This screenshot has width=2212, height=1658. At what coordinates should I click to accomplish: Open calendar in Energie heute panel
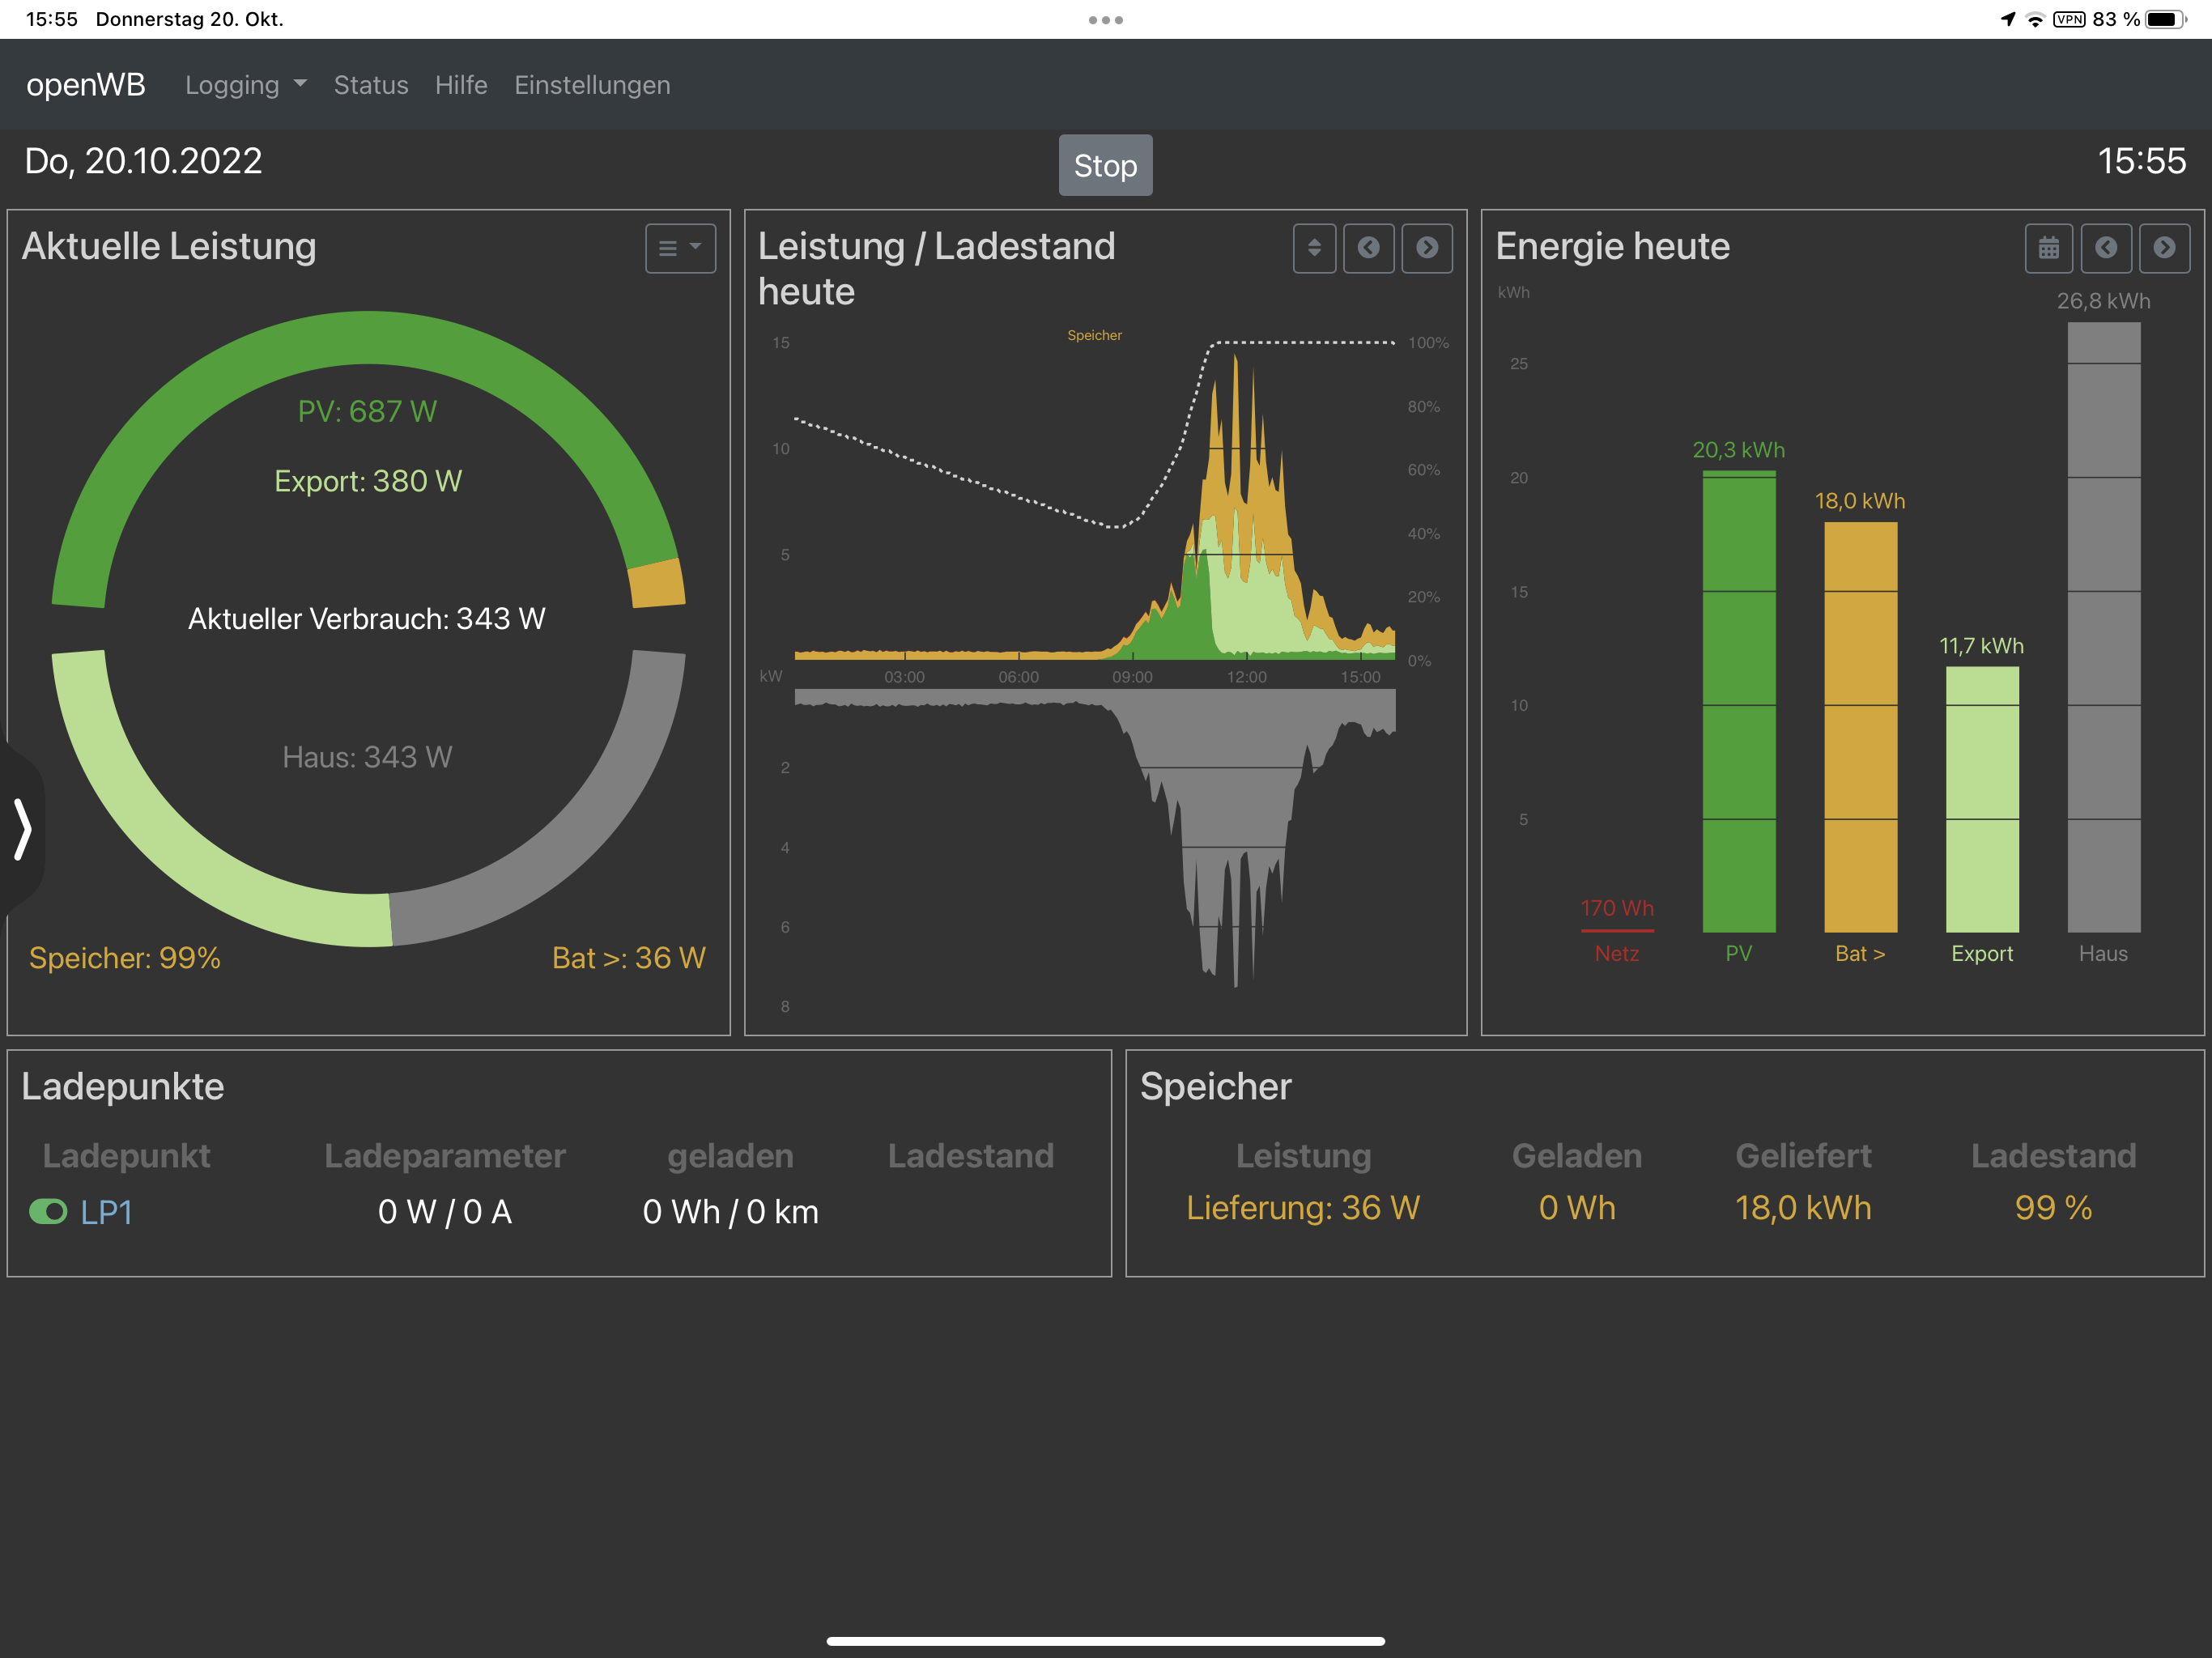(2048, 248)
